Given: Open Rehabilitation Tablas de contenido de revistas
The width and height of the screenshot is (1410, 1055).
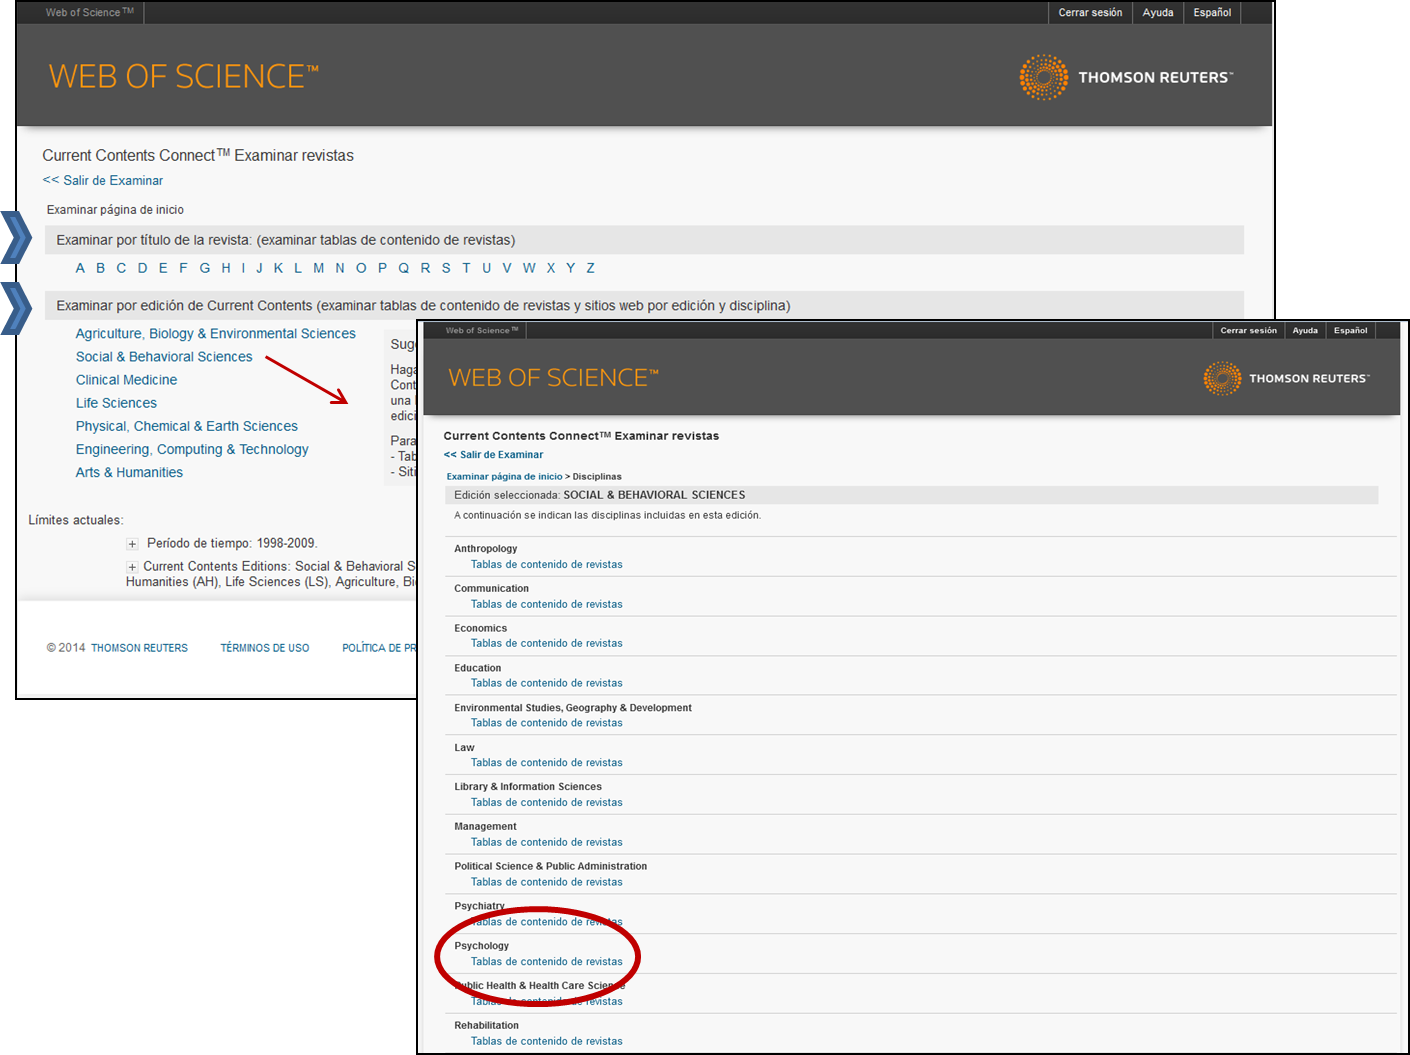Looking at the screenshot, I should coord(546,1042).
